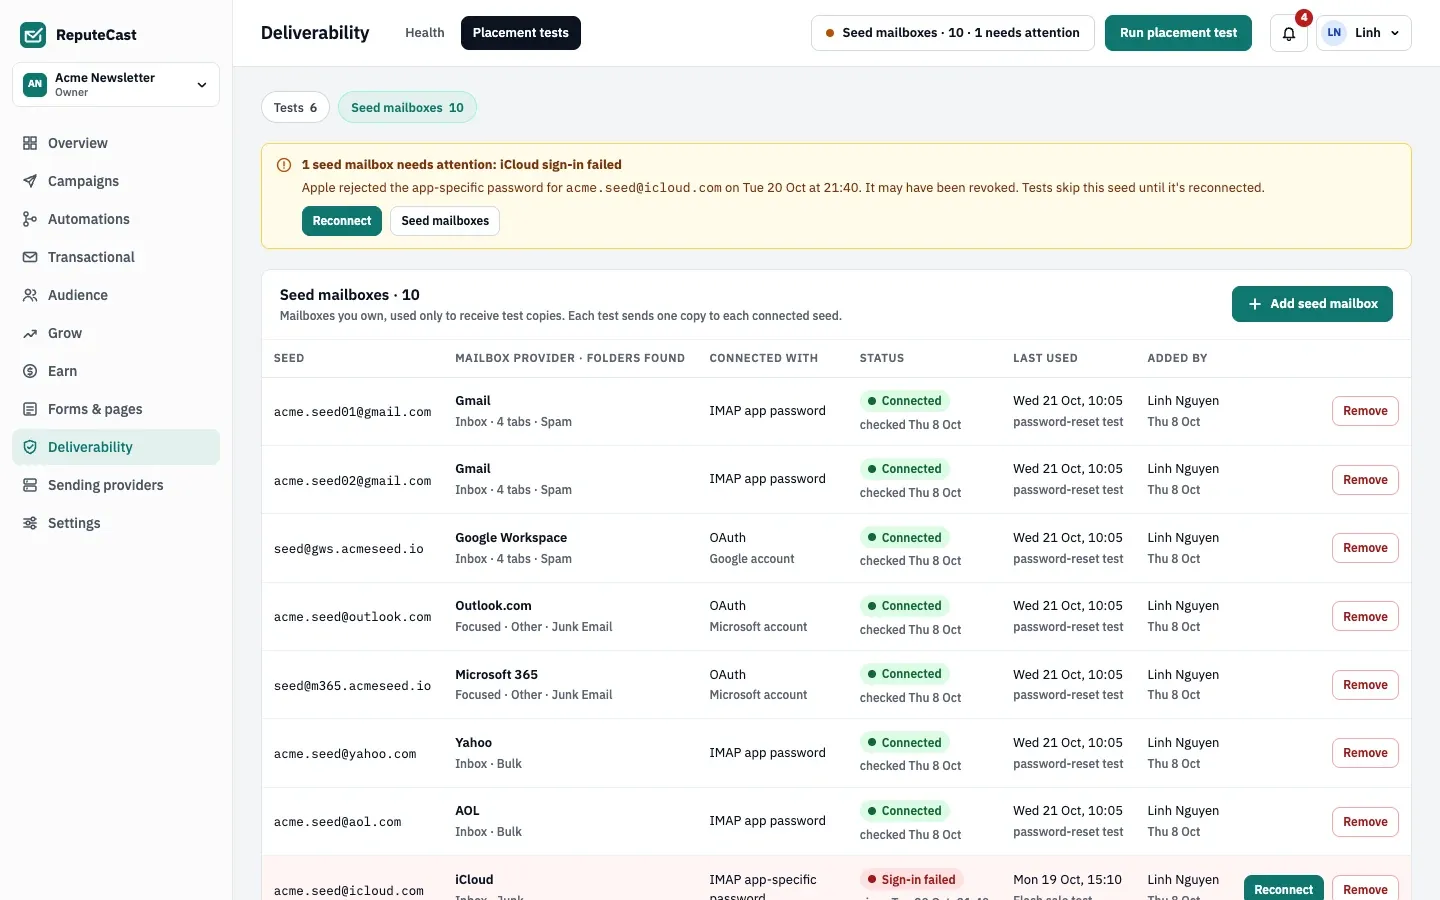Click the Grow trend icon
Screen dimensions: 1440x900
pyautogui.click(x=30, y=333)
